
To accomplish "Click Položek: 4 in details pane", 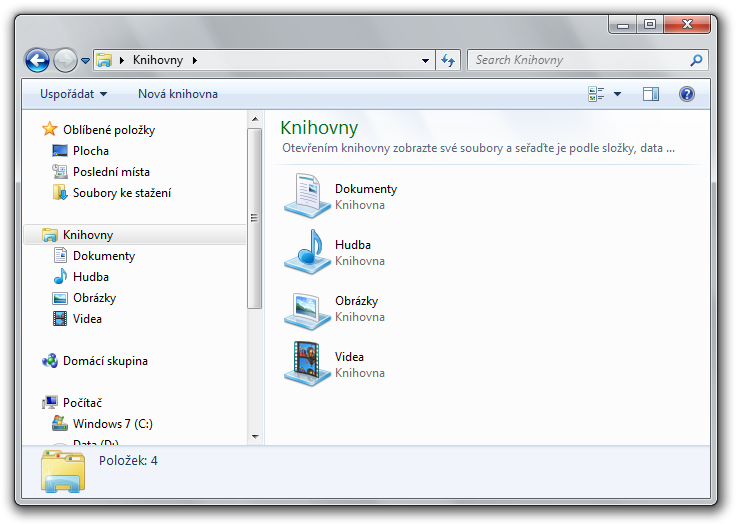I will [128, 461].
